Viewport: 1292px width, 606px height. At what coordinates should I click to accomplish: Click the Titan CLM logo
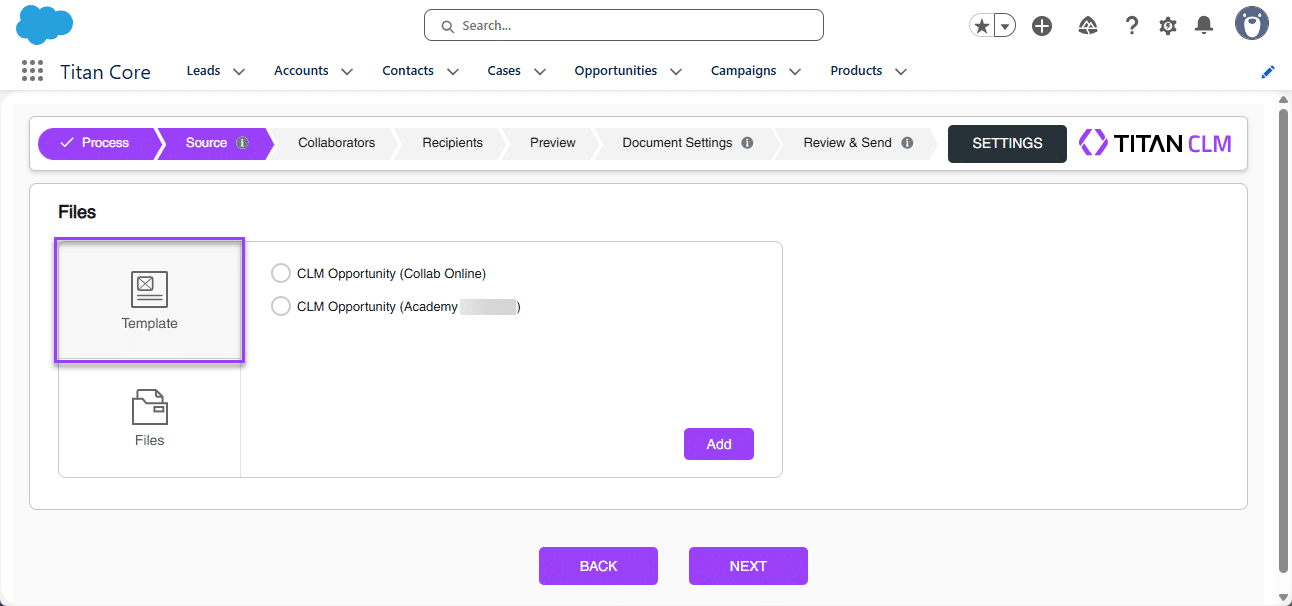[1155, 142]
